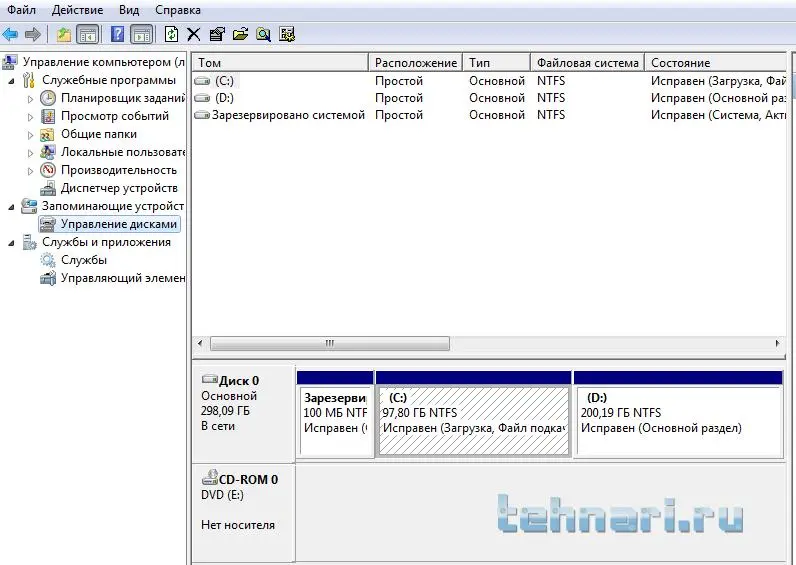Collapse Запоминающие устройства node
Screen dimensions: 796x565
coord(11,207)
